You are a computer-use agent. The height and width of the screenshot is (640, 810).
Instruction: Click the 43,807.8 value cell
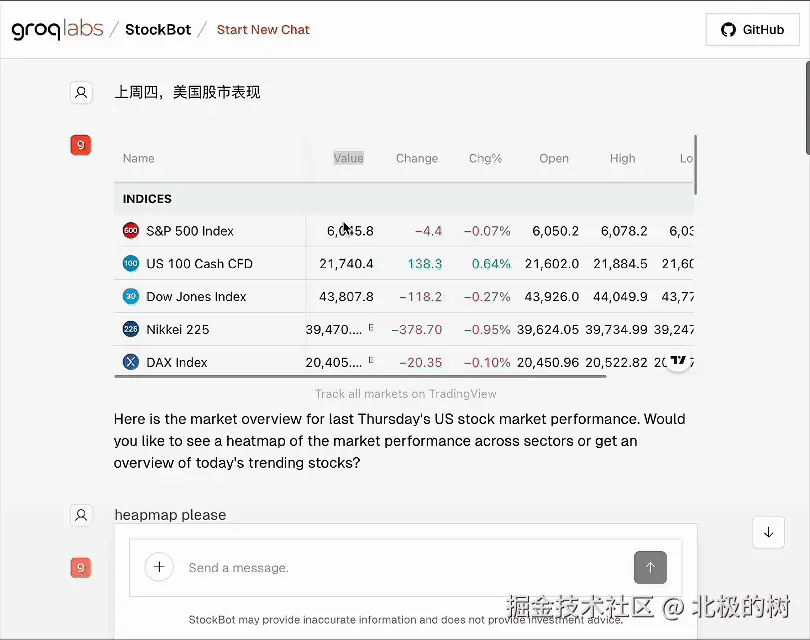[346, 296]
